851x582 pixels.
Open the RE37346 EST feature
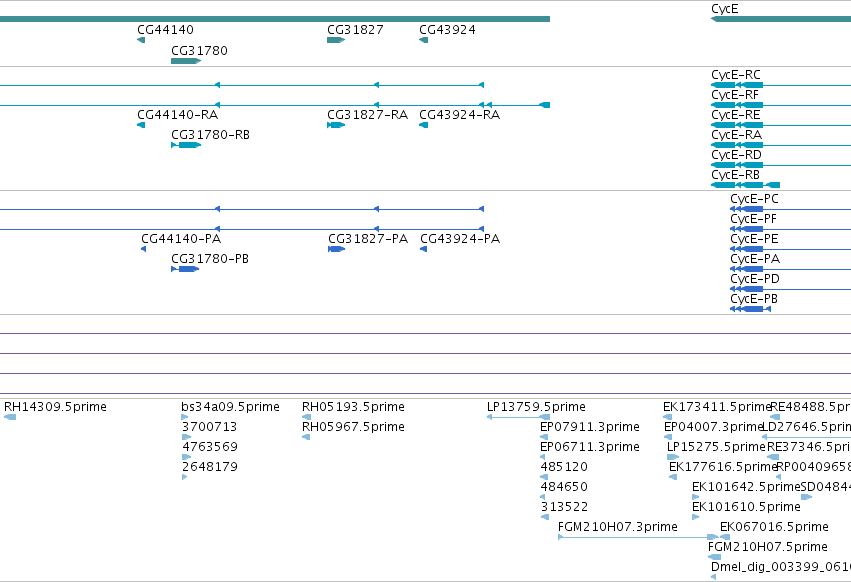coord(773,457)
